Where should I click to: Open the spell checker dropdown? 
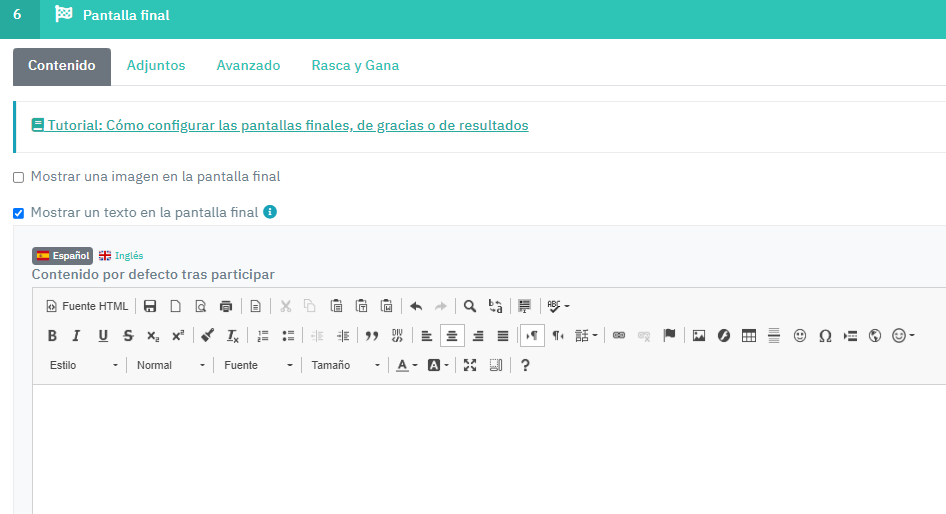558,306
